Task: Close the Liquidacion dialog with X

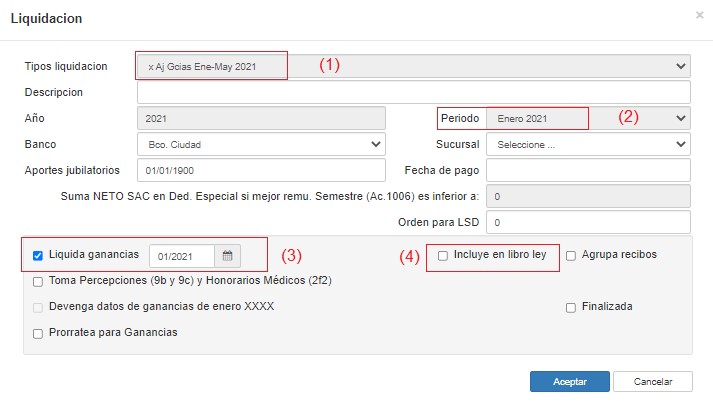Action: point(698,16)
